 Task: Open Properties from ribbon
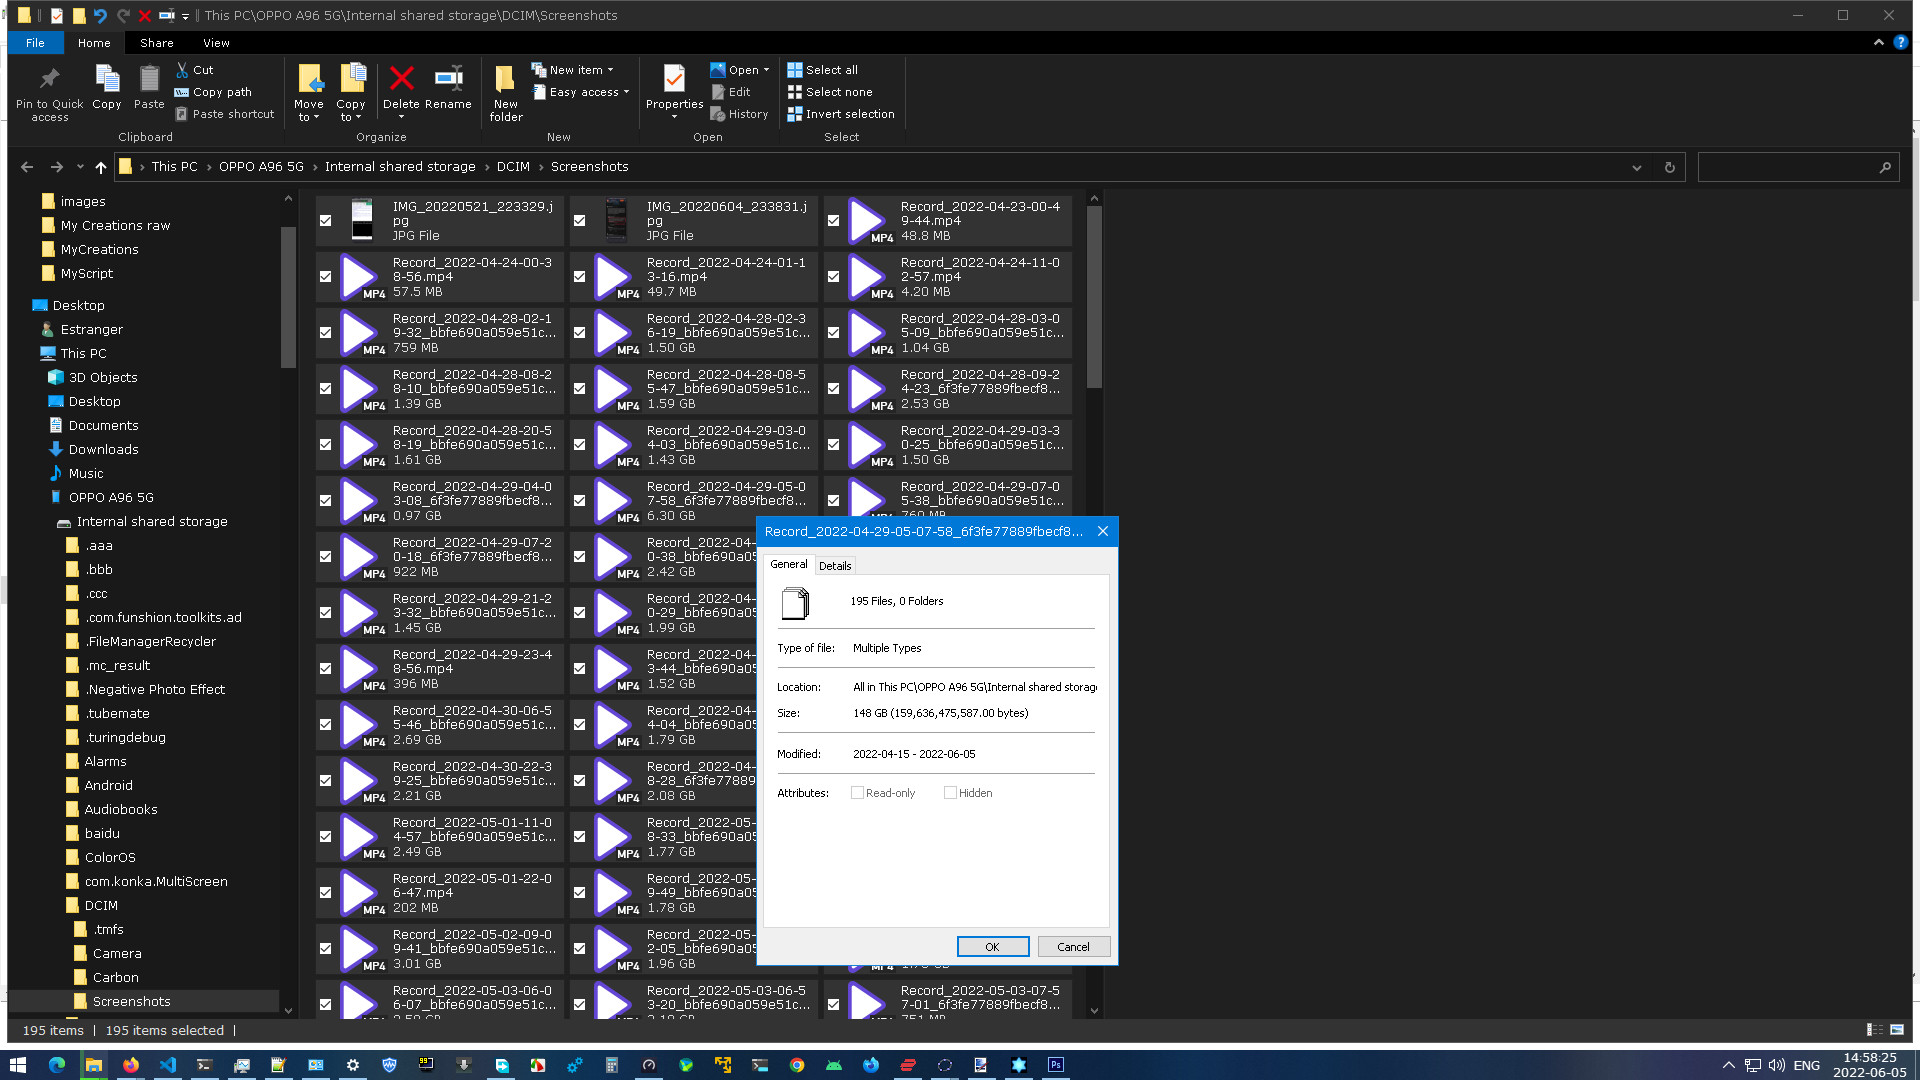tap(674, 87)
